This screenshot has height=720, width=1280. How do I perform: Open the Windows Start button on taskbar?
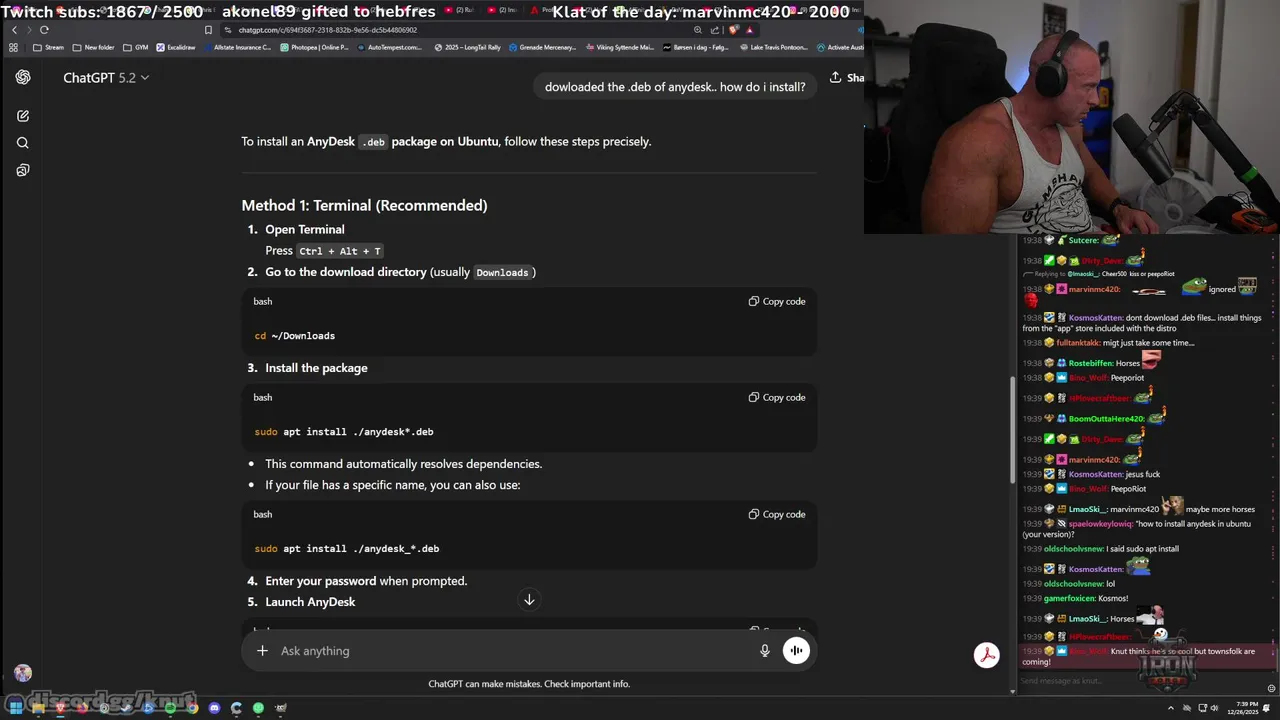[x=15, y=708]
